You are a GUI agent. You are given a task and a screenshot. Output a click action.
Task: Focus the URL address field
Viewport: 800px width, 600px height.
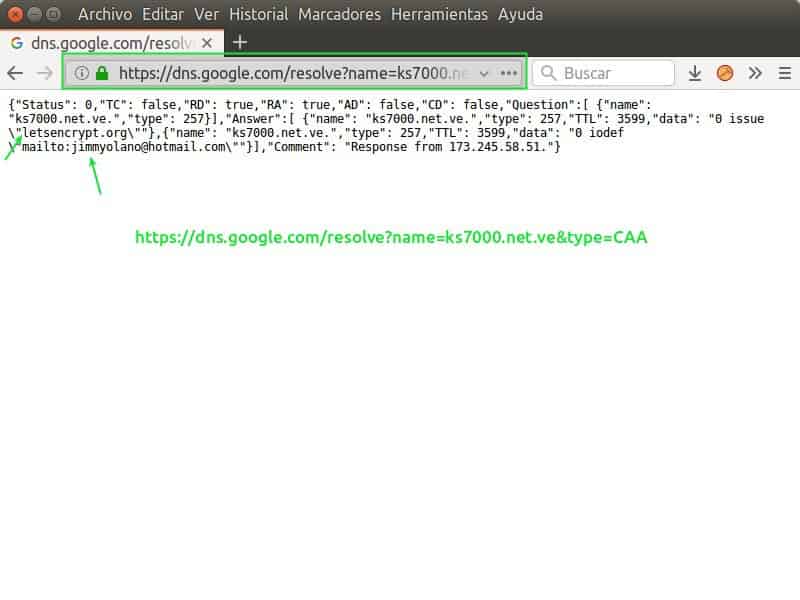click(x=293, y=73)
